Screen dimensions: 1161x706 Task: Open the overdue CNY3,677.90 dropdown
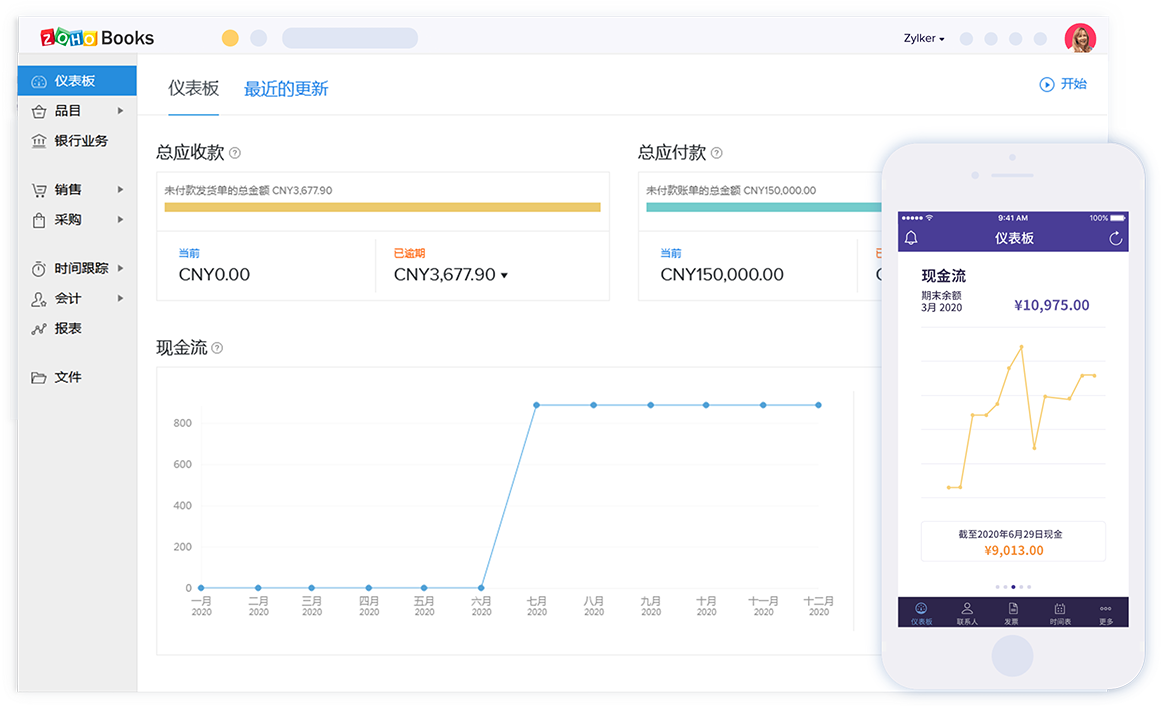[x=504, y=275]
